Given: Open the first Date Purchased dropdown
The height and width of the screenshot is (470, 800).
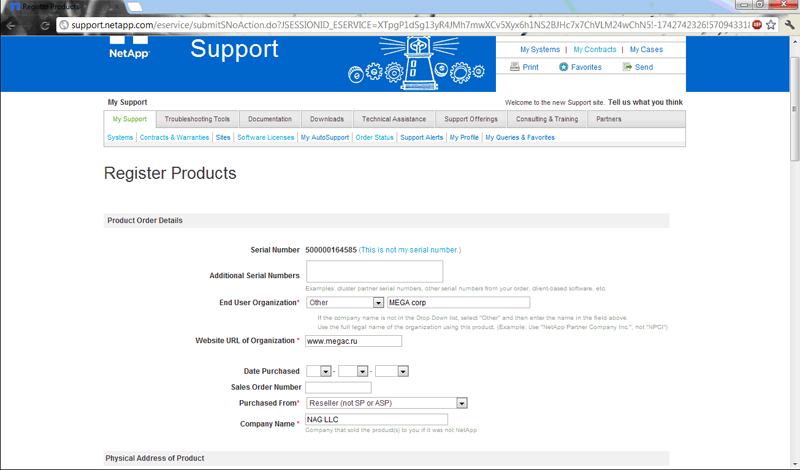Looking at the screenshot, I should (326, 371).
